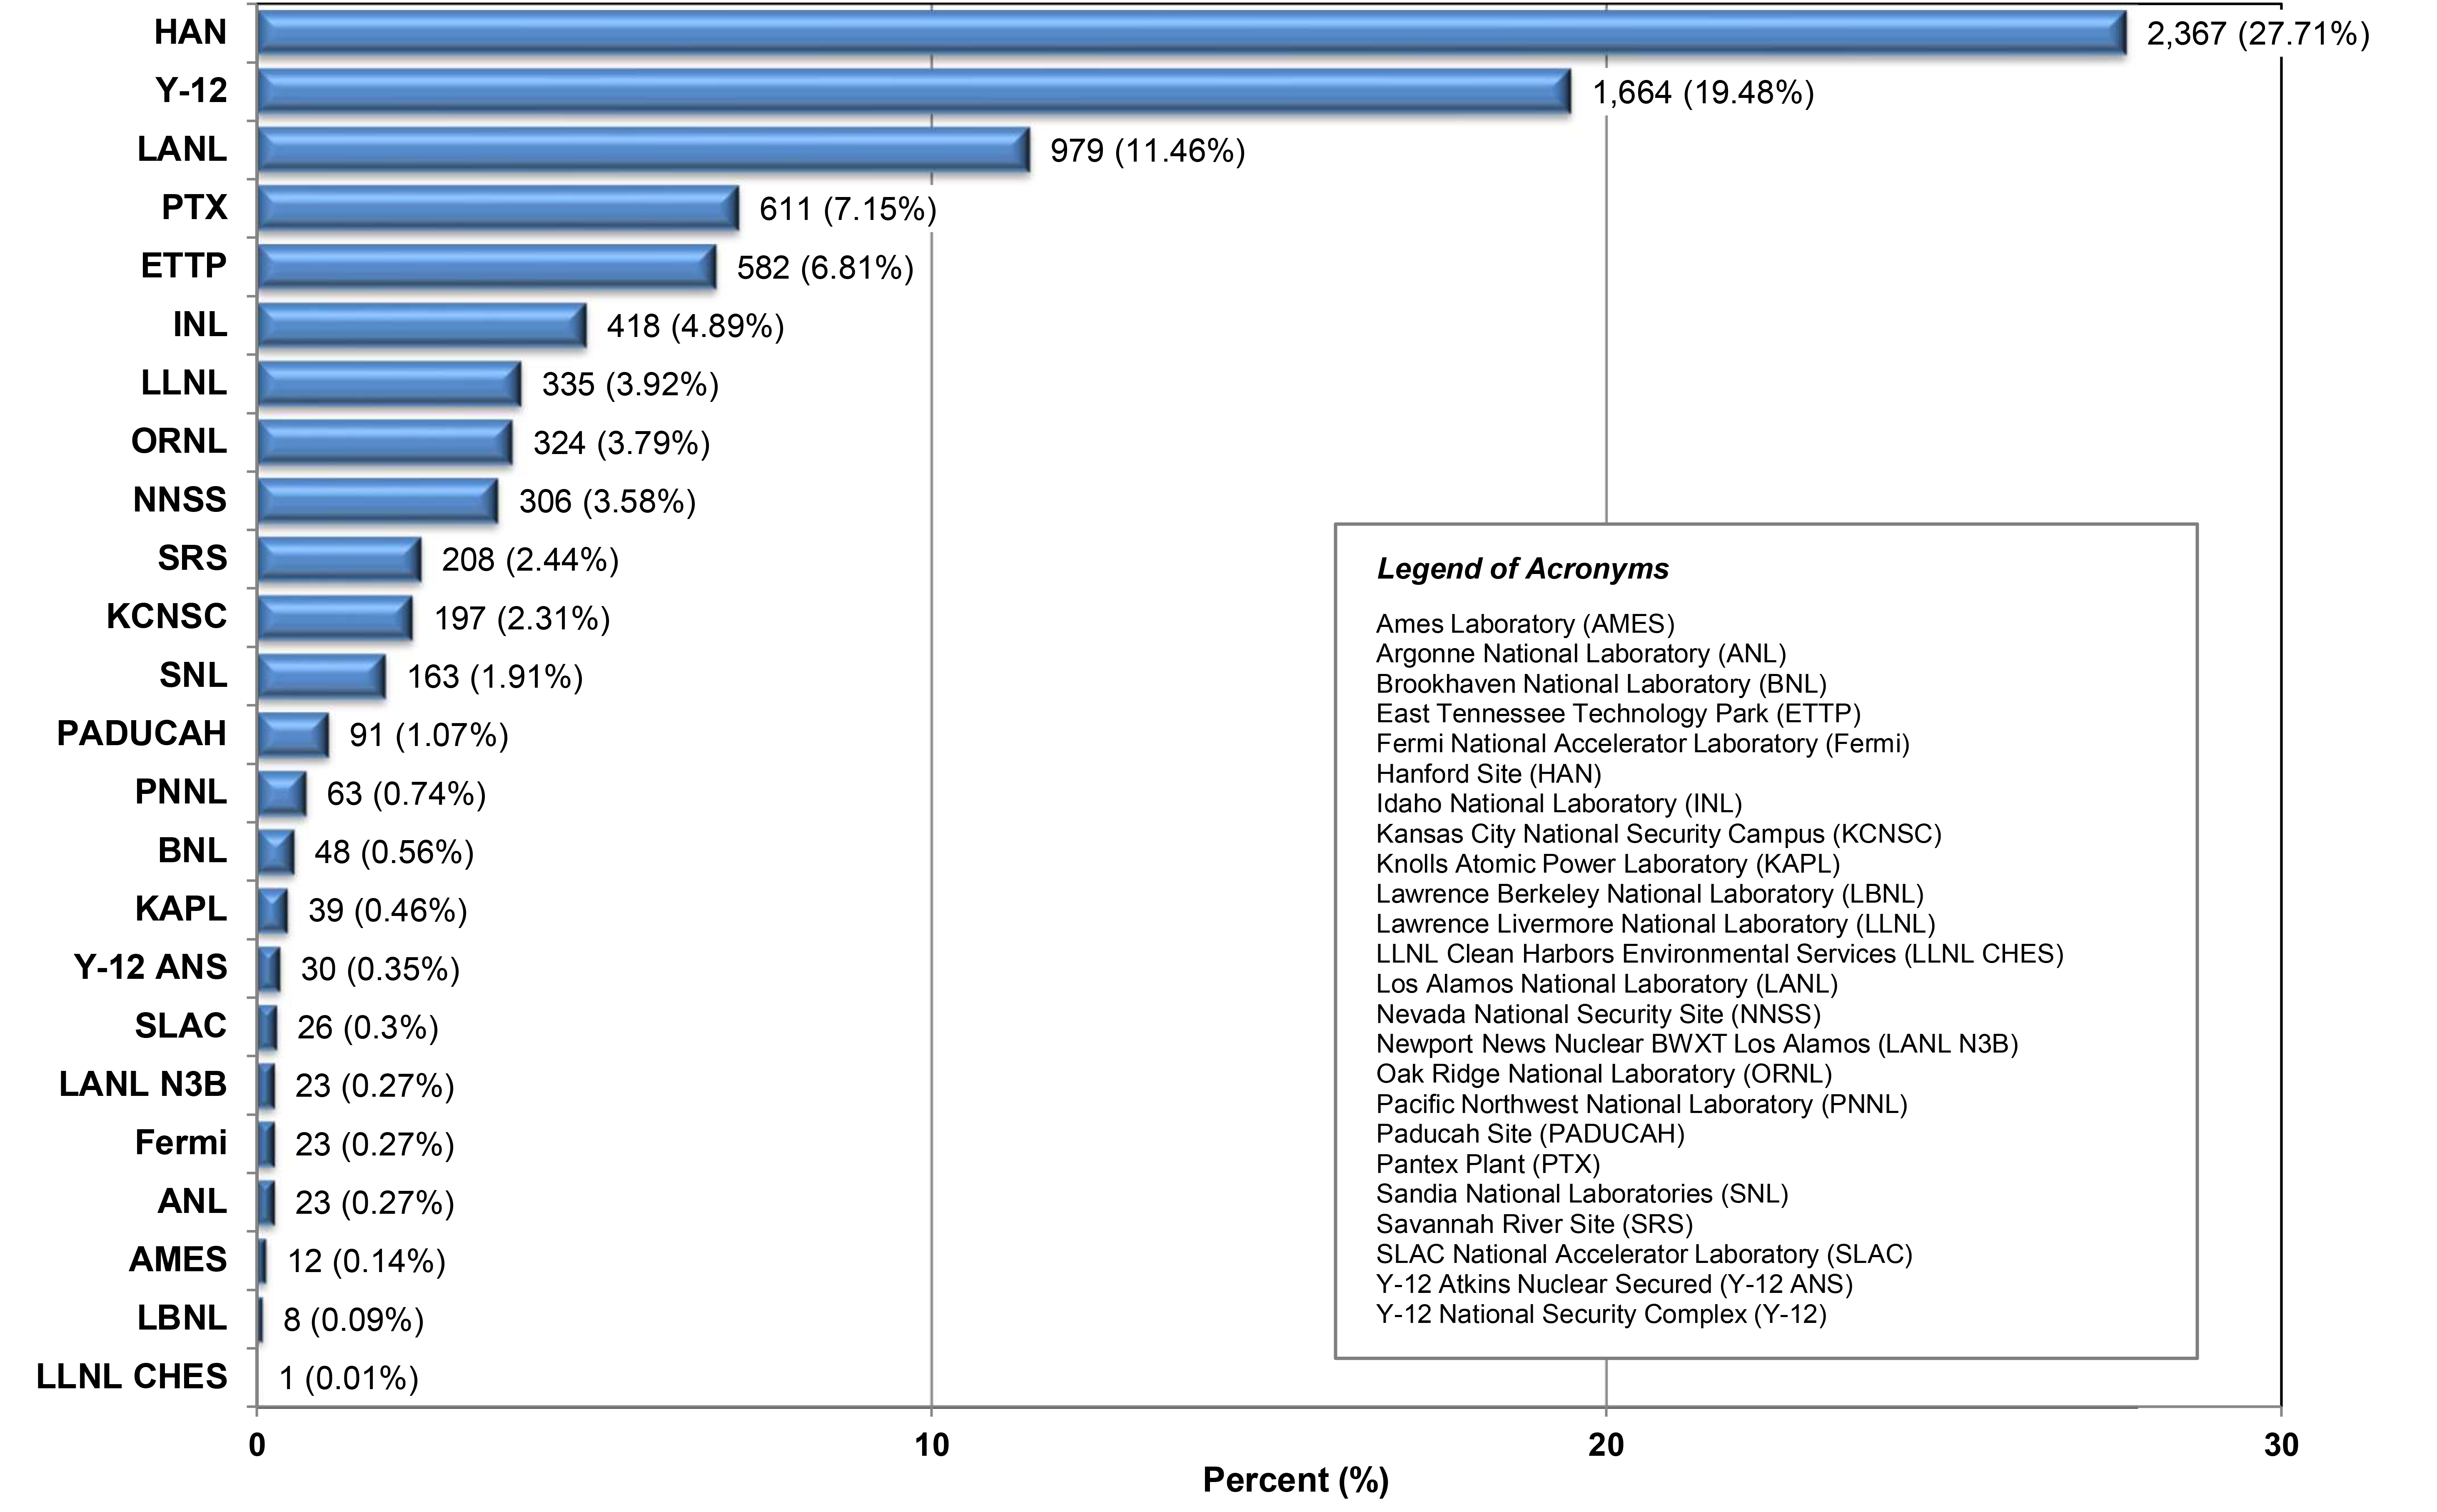Screen dimensions: 2437x1512
Task: Click the '1 (0.01%)' value
Action: tap(348, 1379)
